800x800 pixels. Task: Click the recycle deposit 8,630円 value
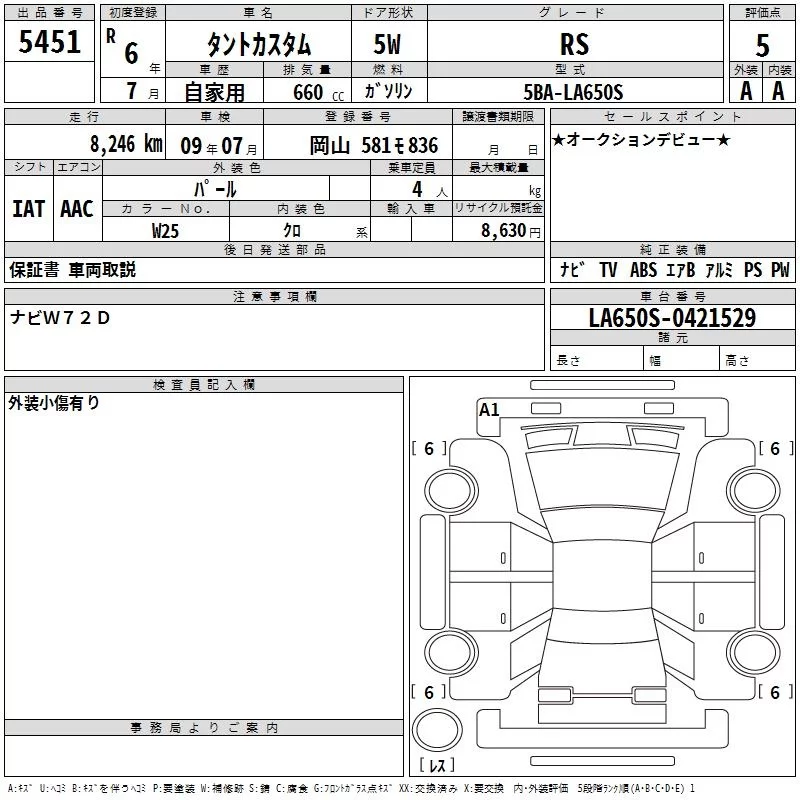[x=510, y=230]
